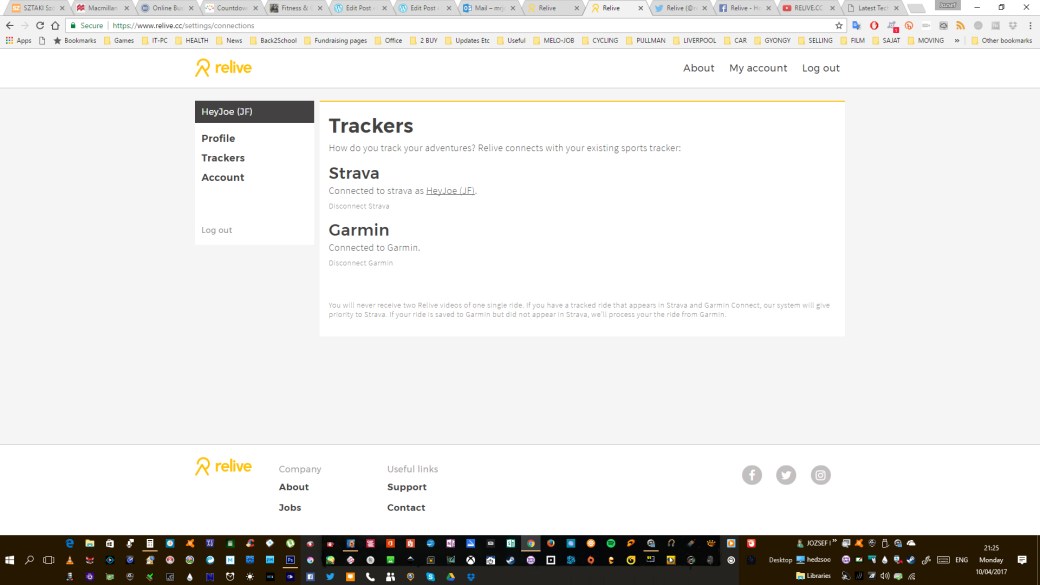Expand the hidden bookmarks overflow chevron
Image resolution: width=1040 pixels, height=585 pixels.
point(958,41)
